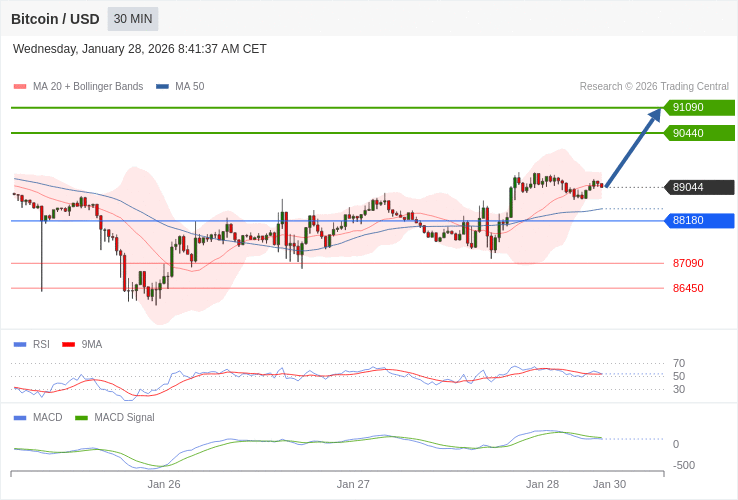This screenshot has width=738, height=500.
Task: Click the MA 20 + Bollinger Bands legend swatch
Action: [x=20, y=87]
